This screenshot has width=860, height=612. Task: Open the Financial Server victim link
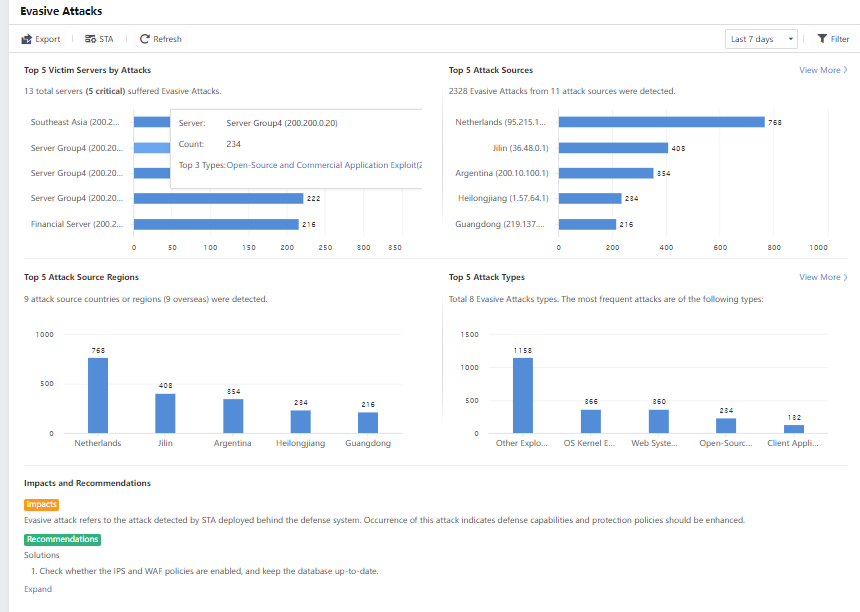tap(75, 224)
